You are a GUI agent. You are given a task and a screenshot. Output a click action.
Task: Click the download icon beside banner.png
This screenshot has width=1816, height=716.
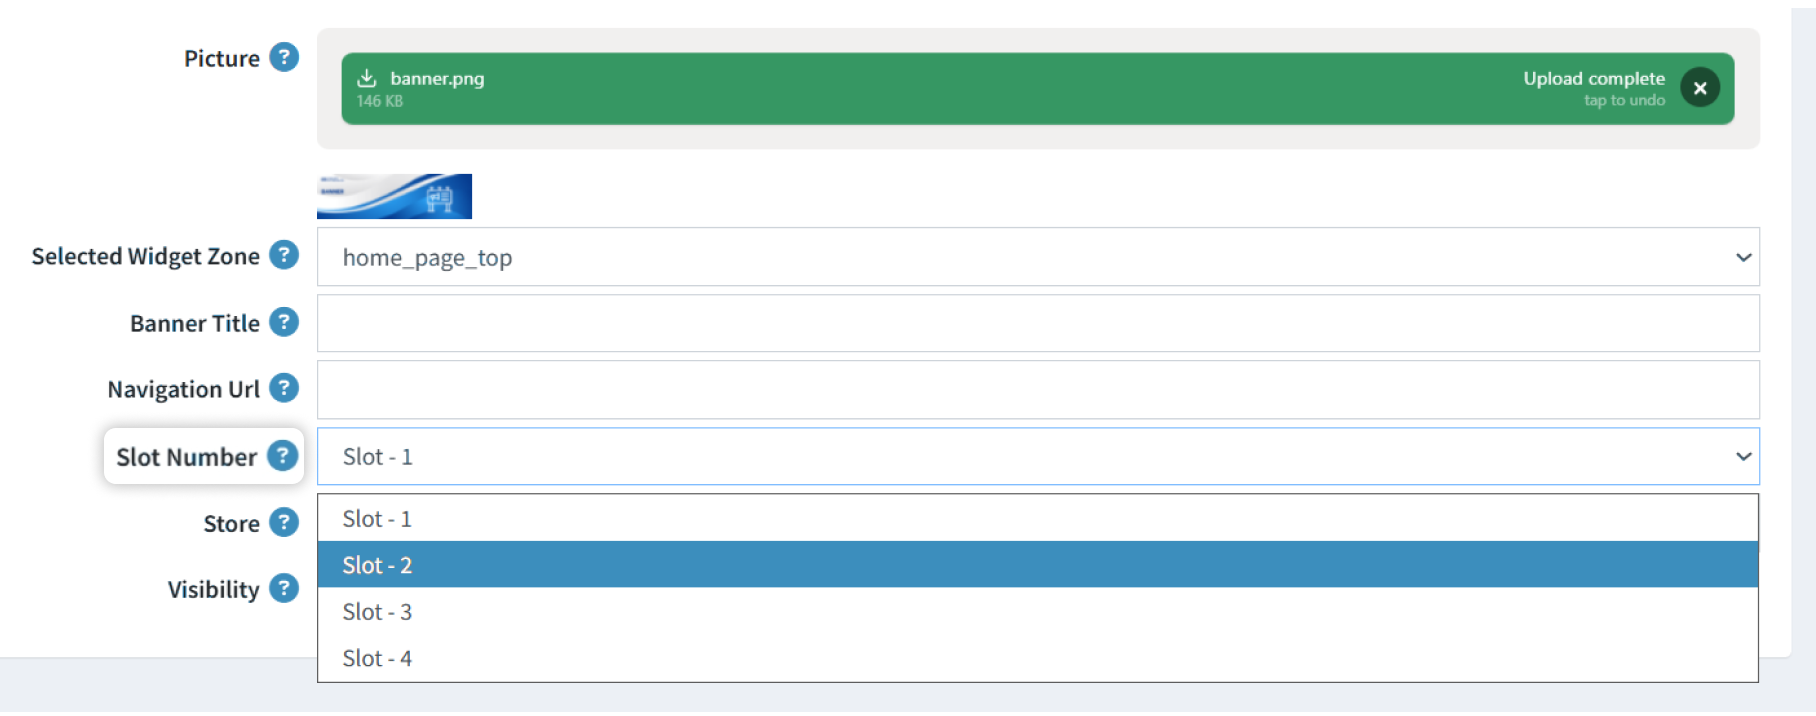point(367,78)
